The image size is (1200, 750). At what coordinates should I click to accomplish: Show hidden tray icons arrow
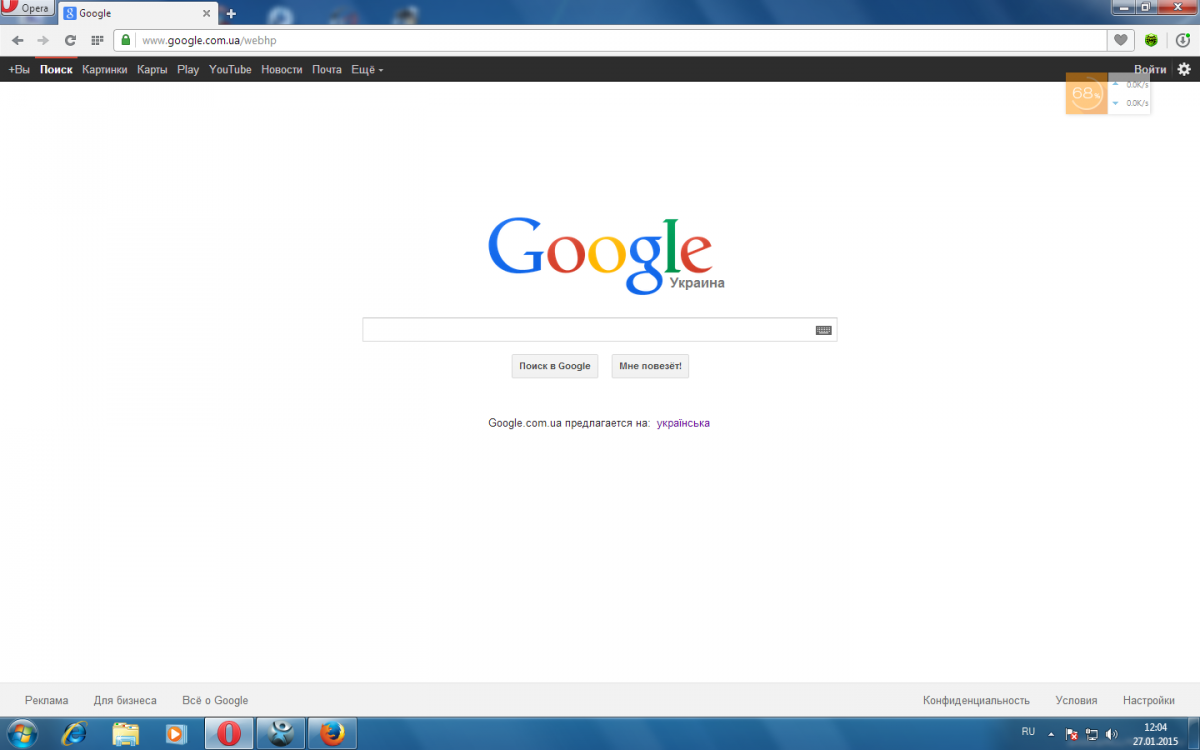[x=1053, y=734]
